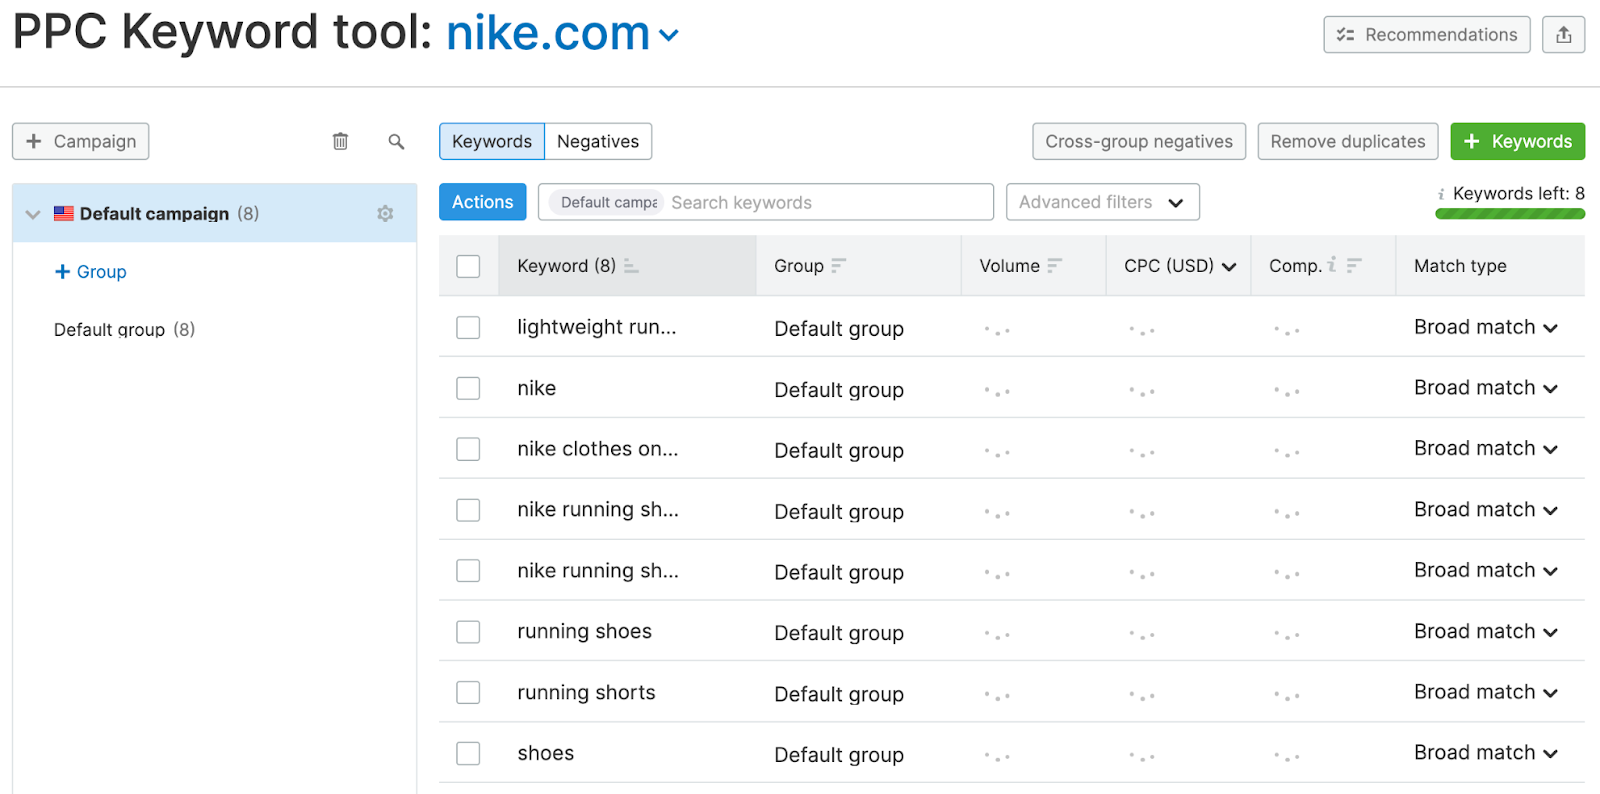Viewport: 1600px width, 794px height.
Task: Click the Volume column header label
Action: pyautogui.click(x=1009, y=266)
